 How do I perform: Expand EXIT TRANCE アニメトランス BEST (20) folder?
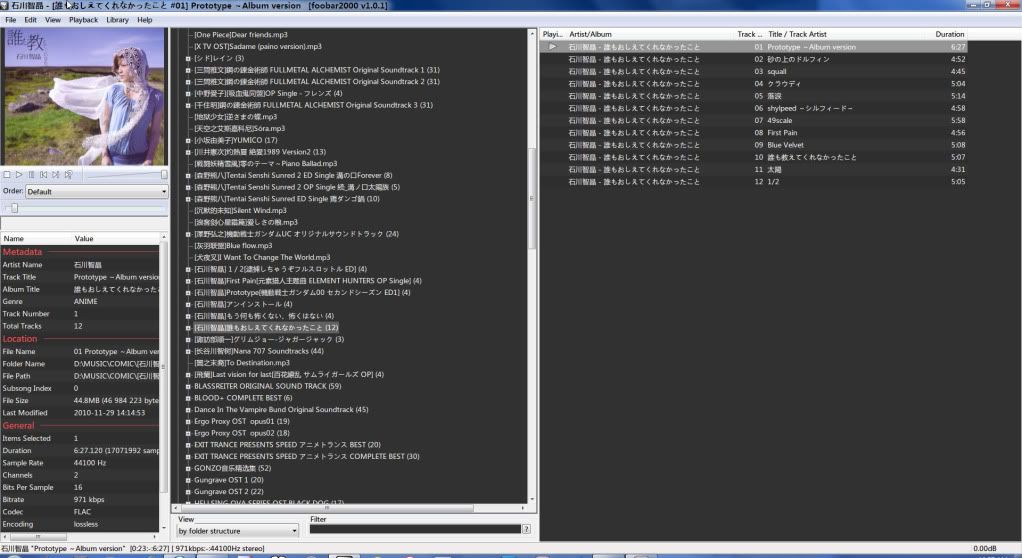tap(188, 445)
